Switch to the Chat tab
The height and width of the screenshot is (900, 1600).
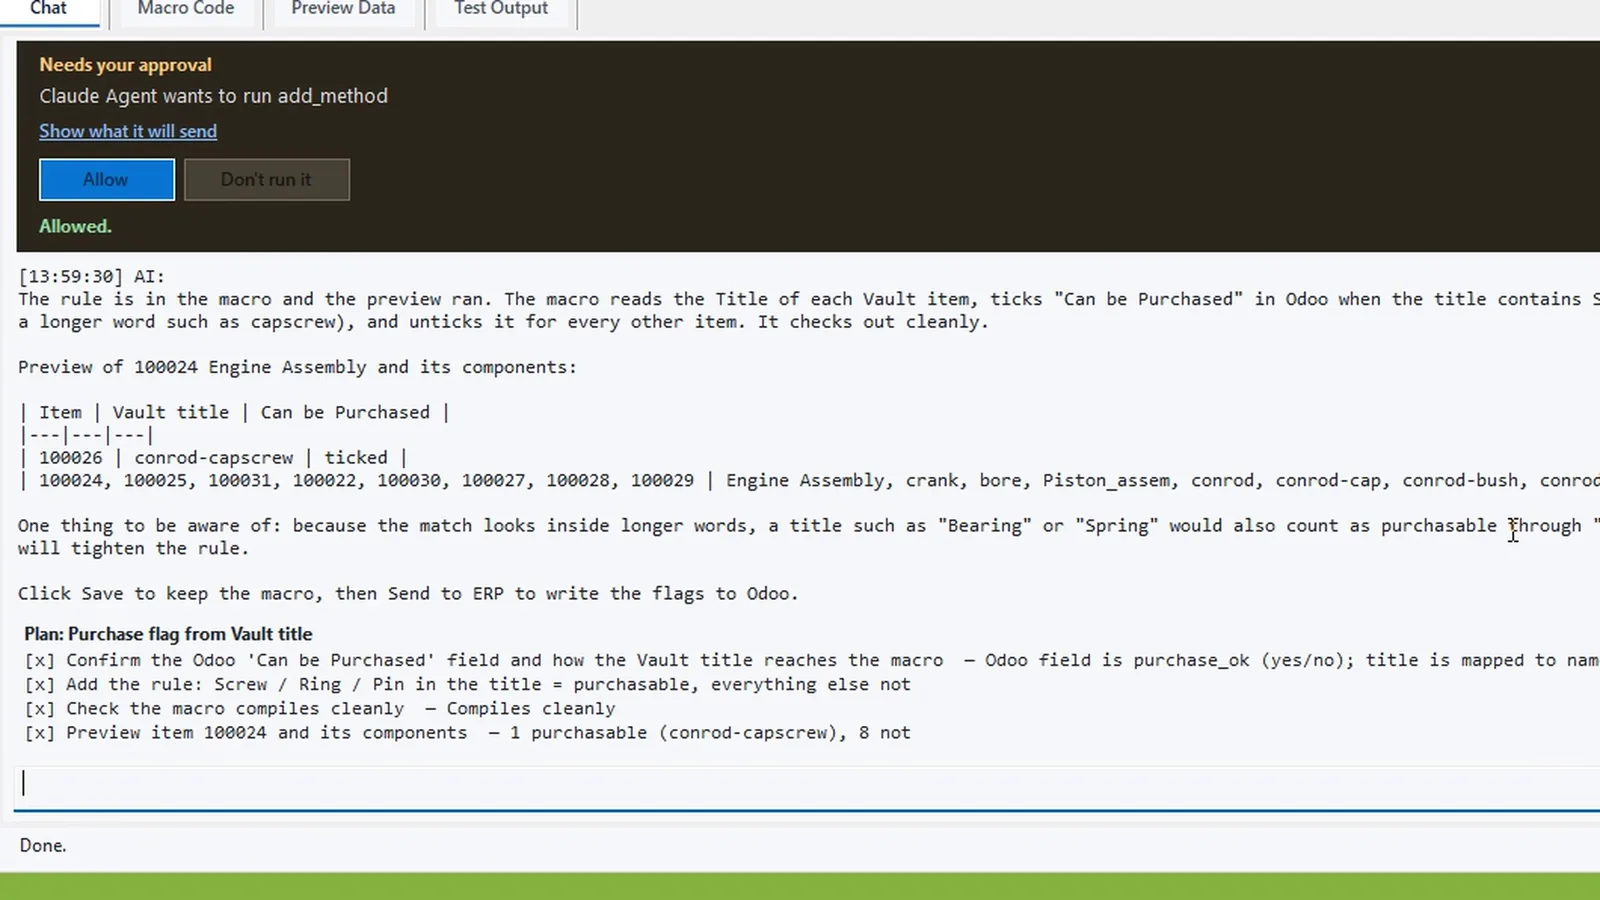click(x=48, y=9)
